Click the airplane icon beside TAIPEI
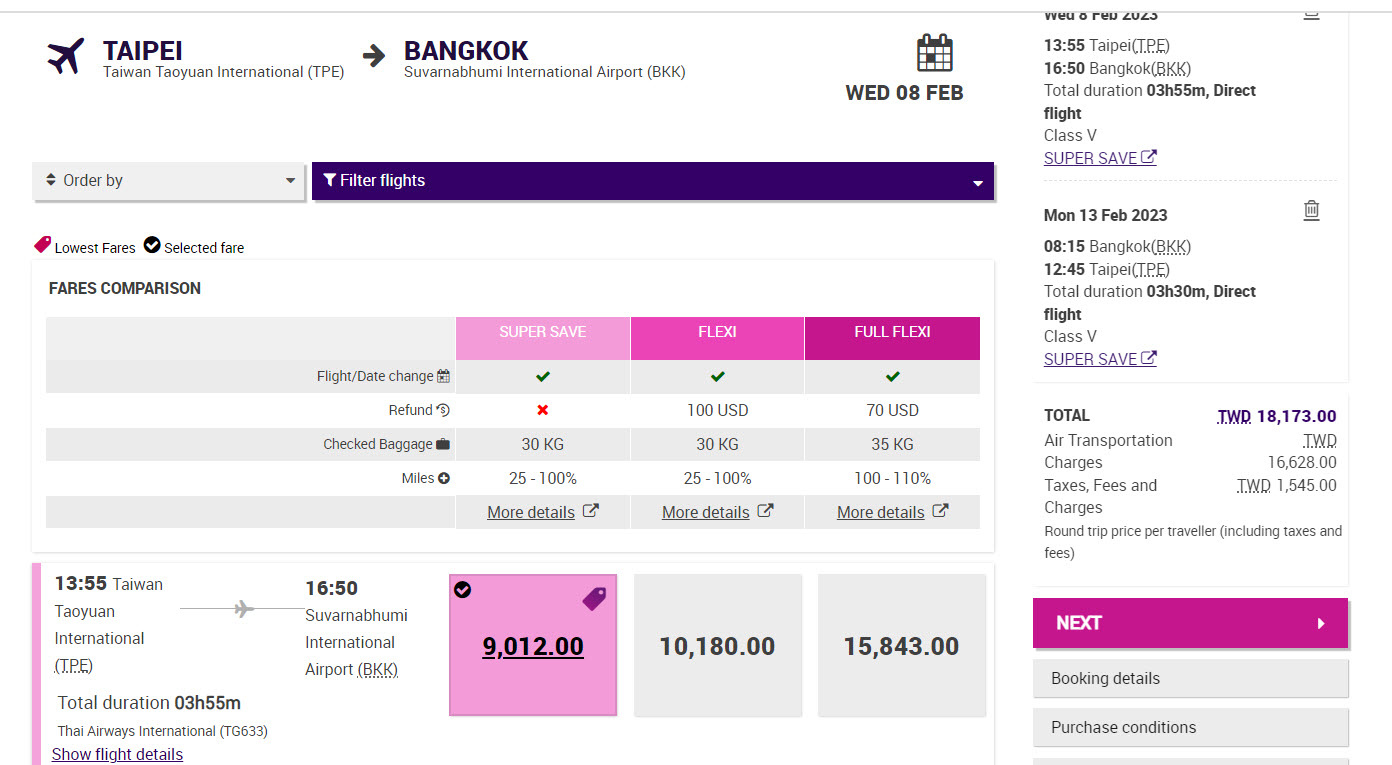 66,56
